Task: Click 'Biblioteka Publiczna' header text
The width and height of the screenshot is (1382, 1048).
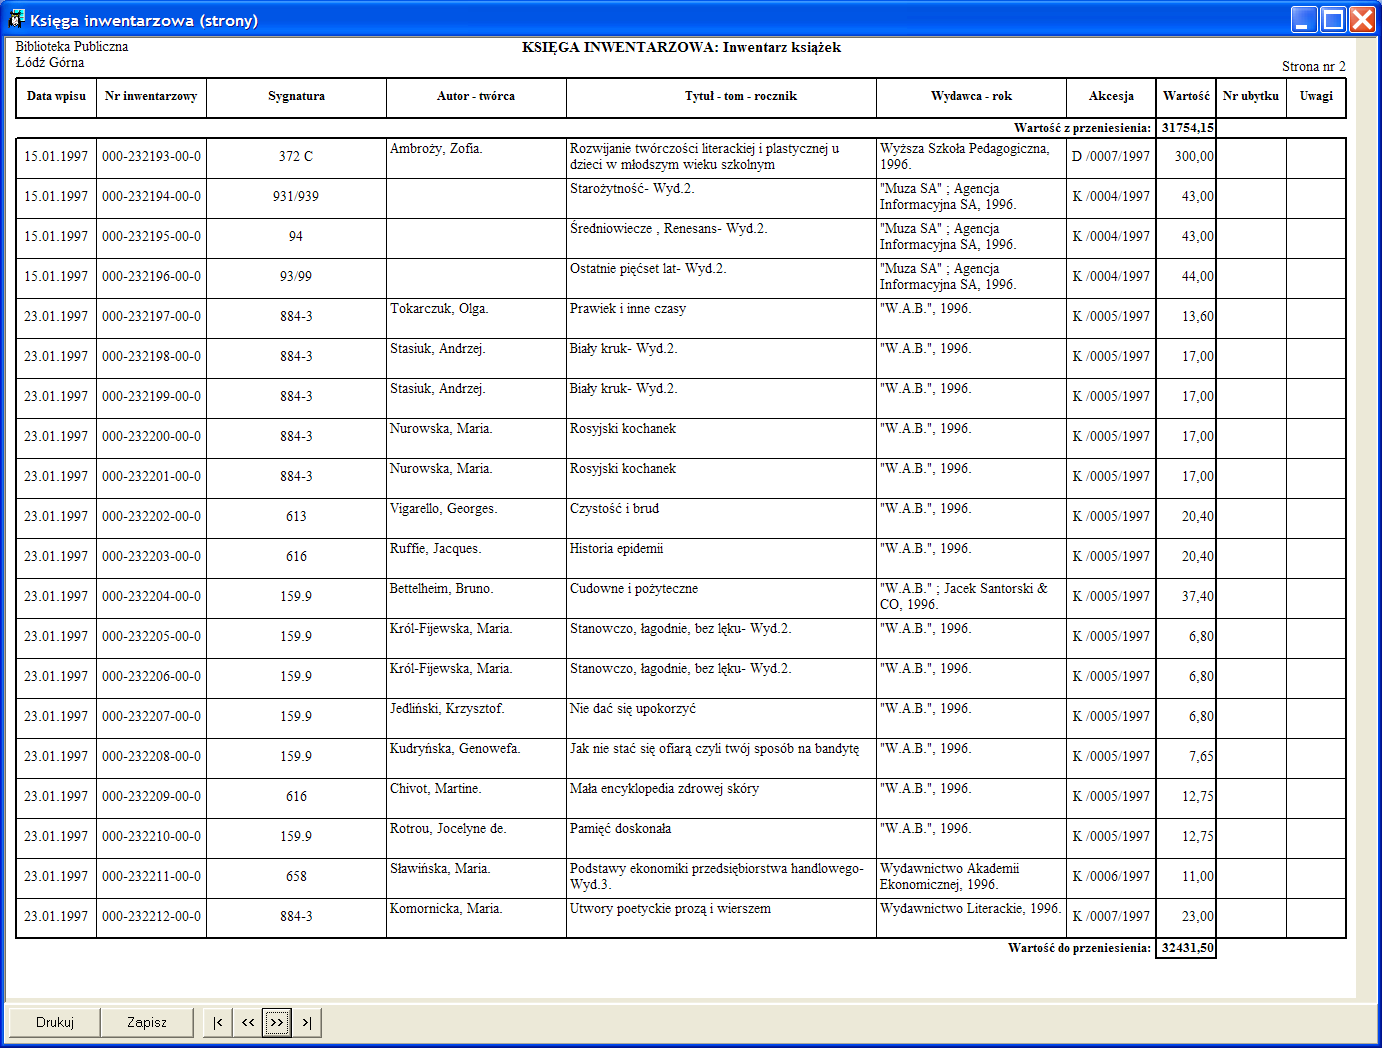Action: point(72,47)
